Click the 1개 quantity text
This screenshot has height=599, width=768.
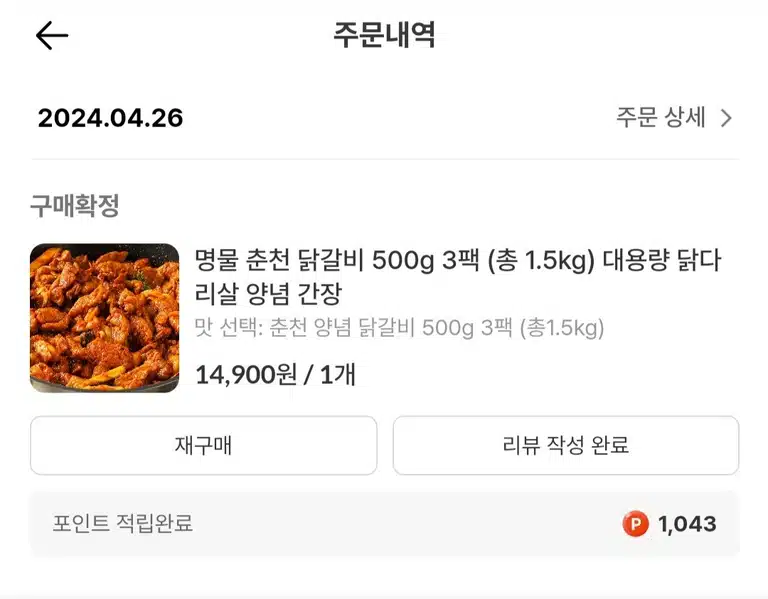[x=338, y=375]
